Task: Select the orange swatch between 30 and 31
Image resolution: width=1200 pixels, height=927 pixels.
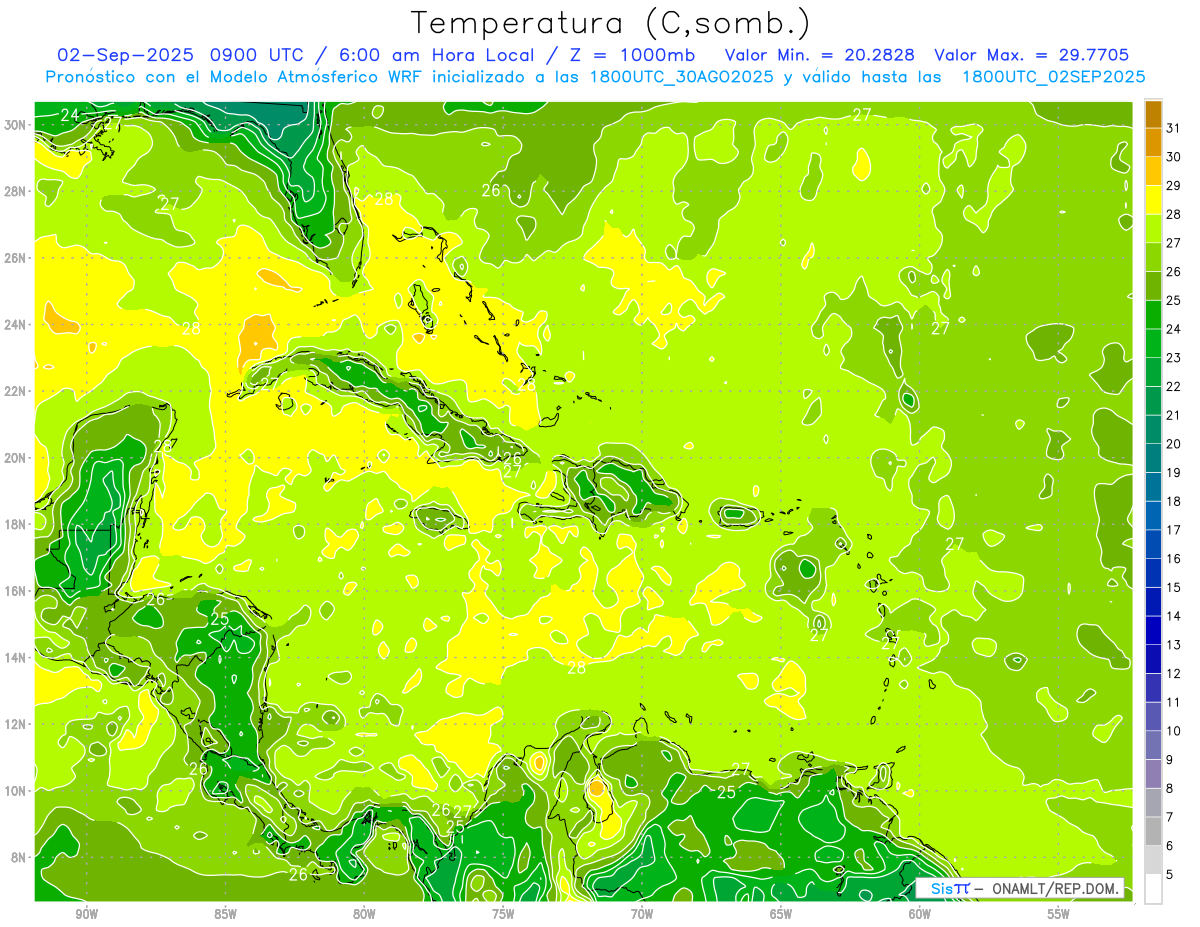Action: point(1153,143)
